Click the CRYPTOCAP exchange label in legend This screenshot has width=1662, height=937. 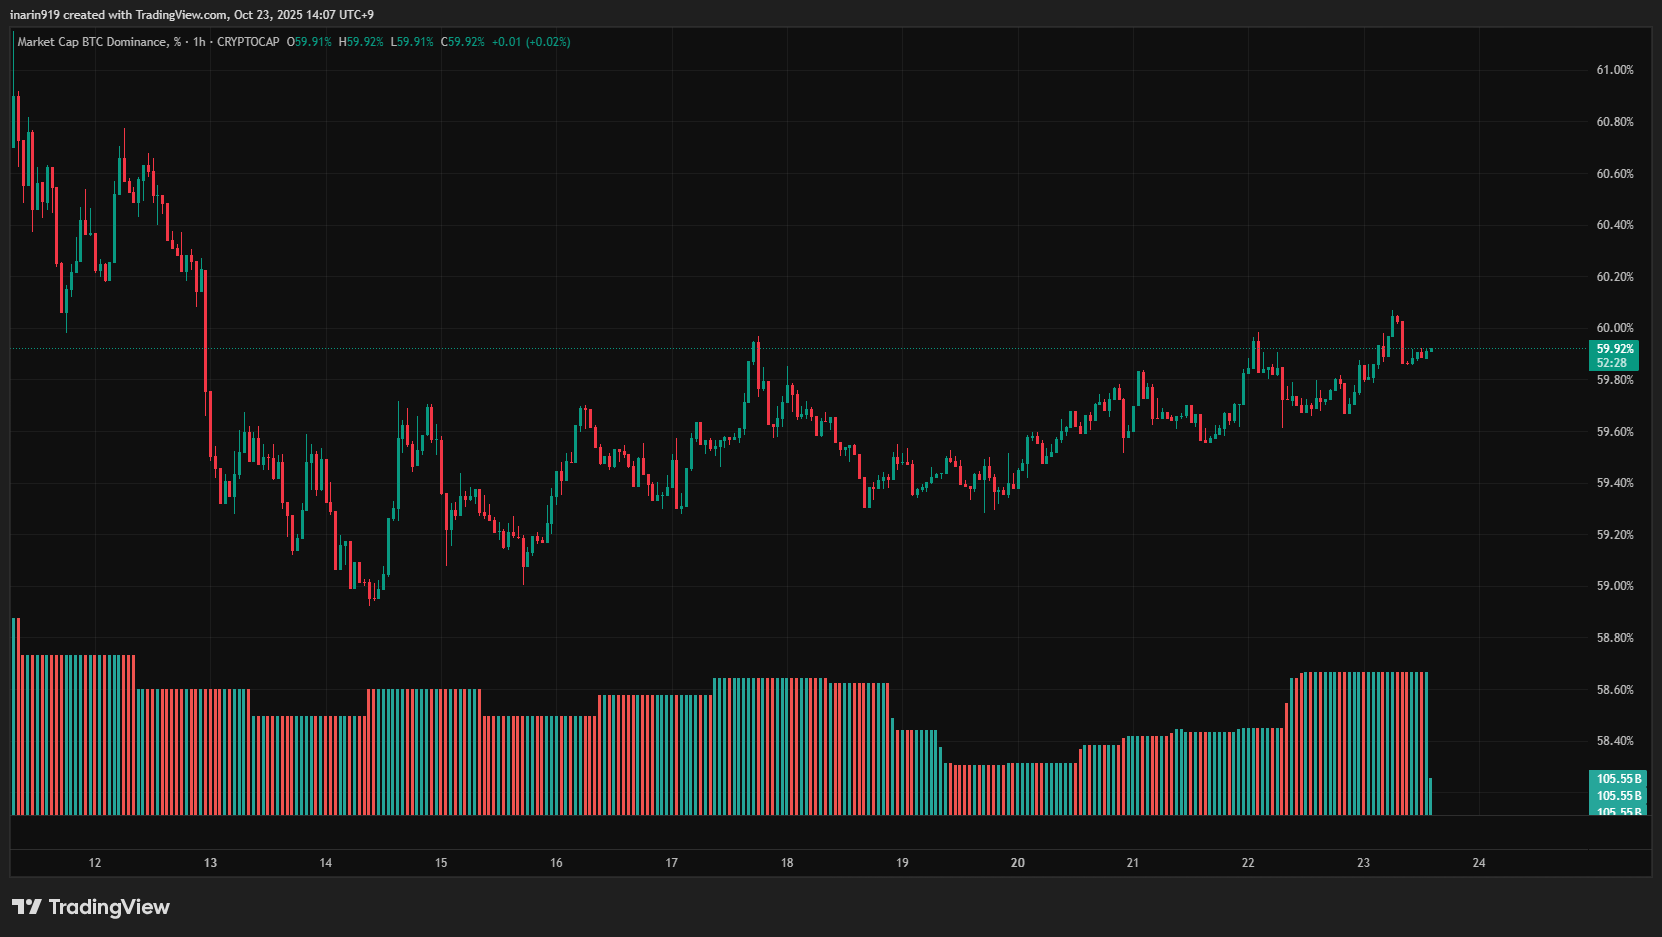tap(248, 42)
